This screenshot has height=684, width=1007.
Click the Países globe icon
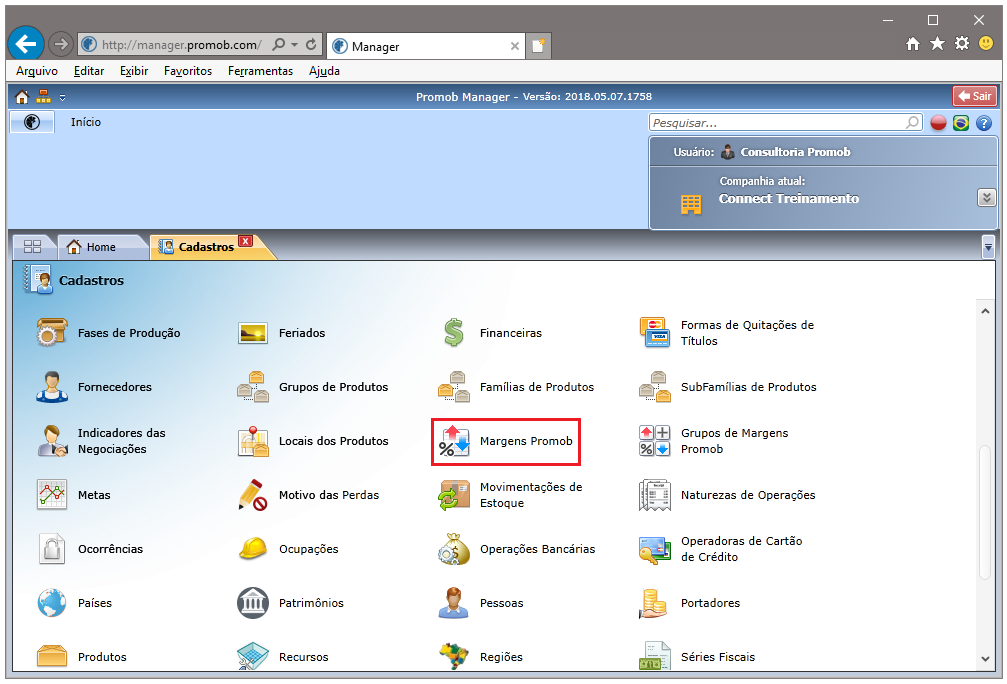(x=52, y=602)
